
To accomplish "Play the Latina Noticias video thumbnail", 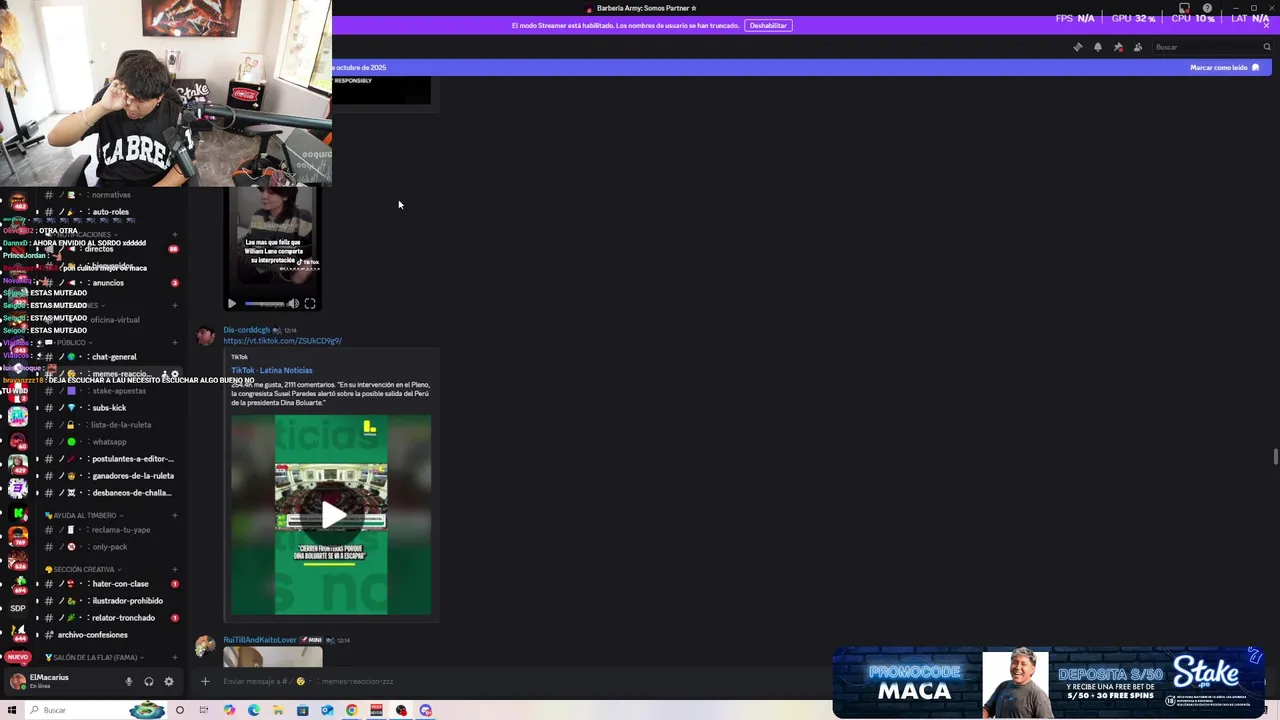I will [x=332, y=515].
